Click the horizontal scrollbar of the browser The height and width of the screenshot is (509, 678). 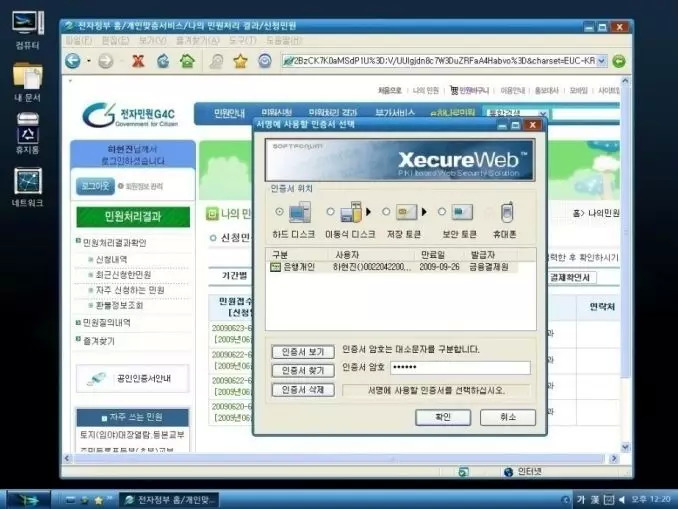pos(339,458)
